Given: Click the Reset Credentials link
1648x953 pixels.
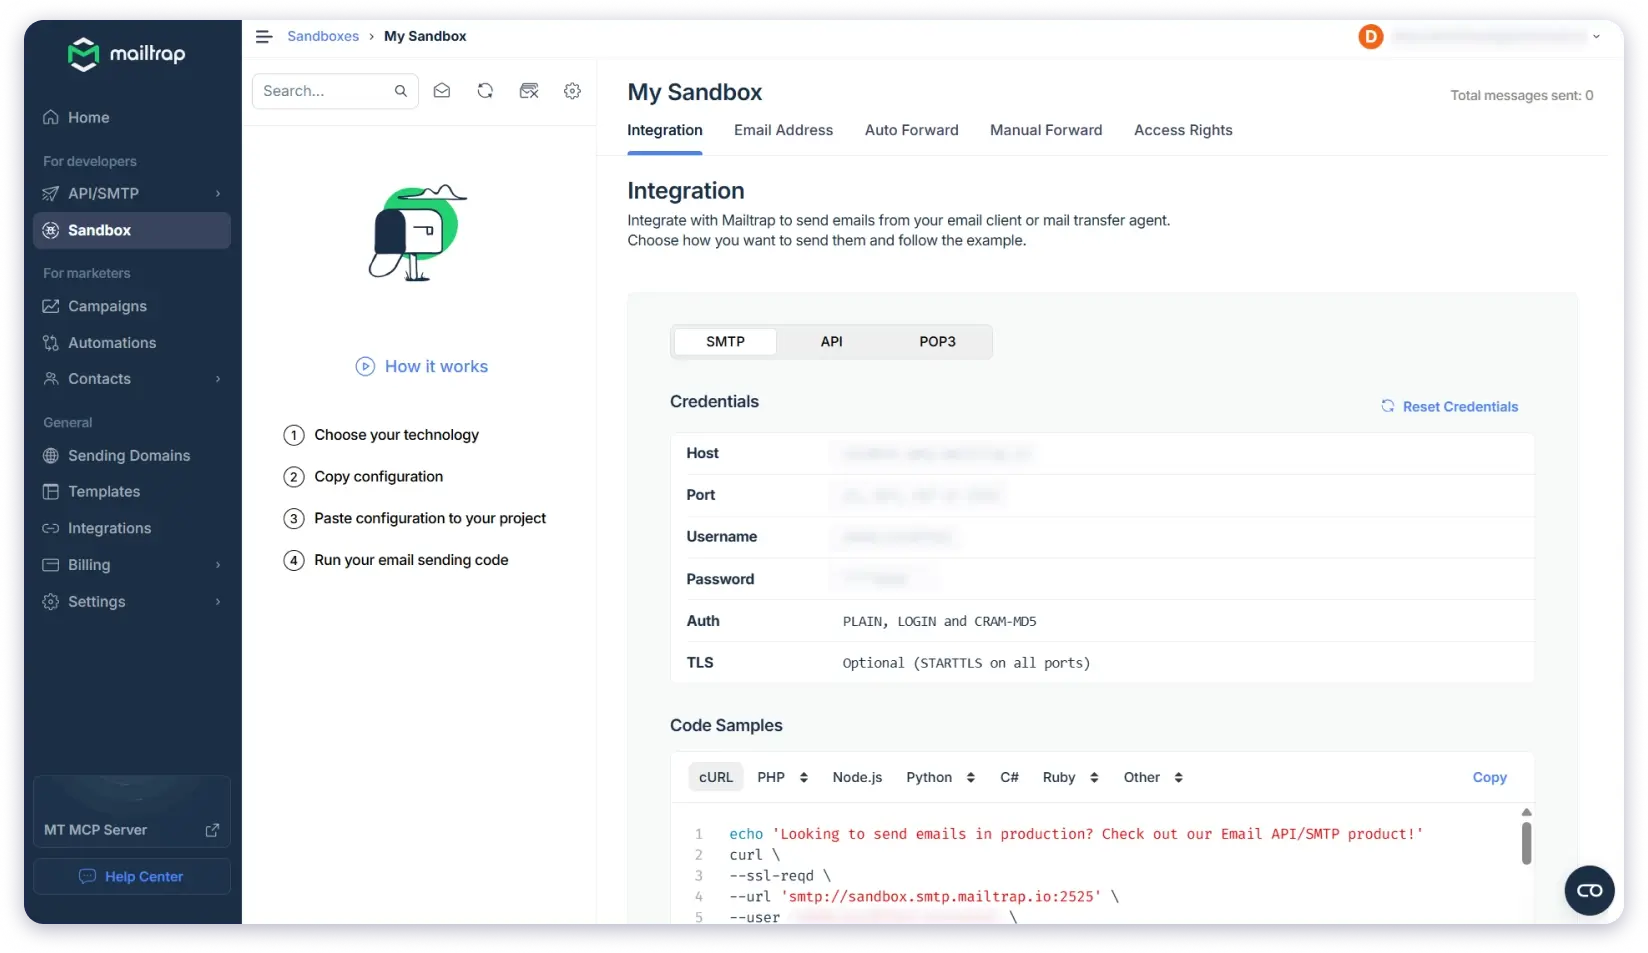Looking at the screenshot, I should pyautogui.click(x=1460, y=407).
